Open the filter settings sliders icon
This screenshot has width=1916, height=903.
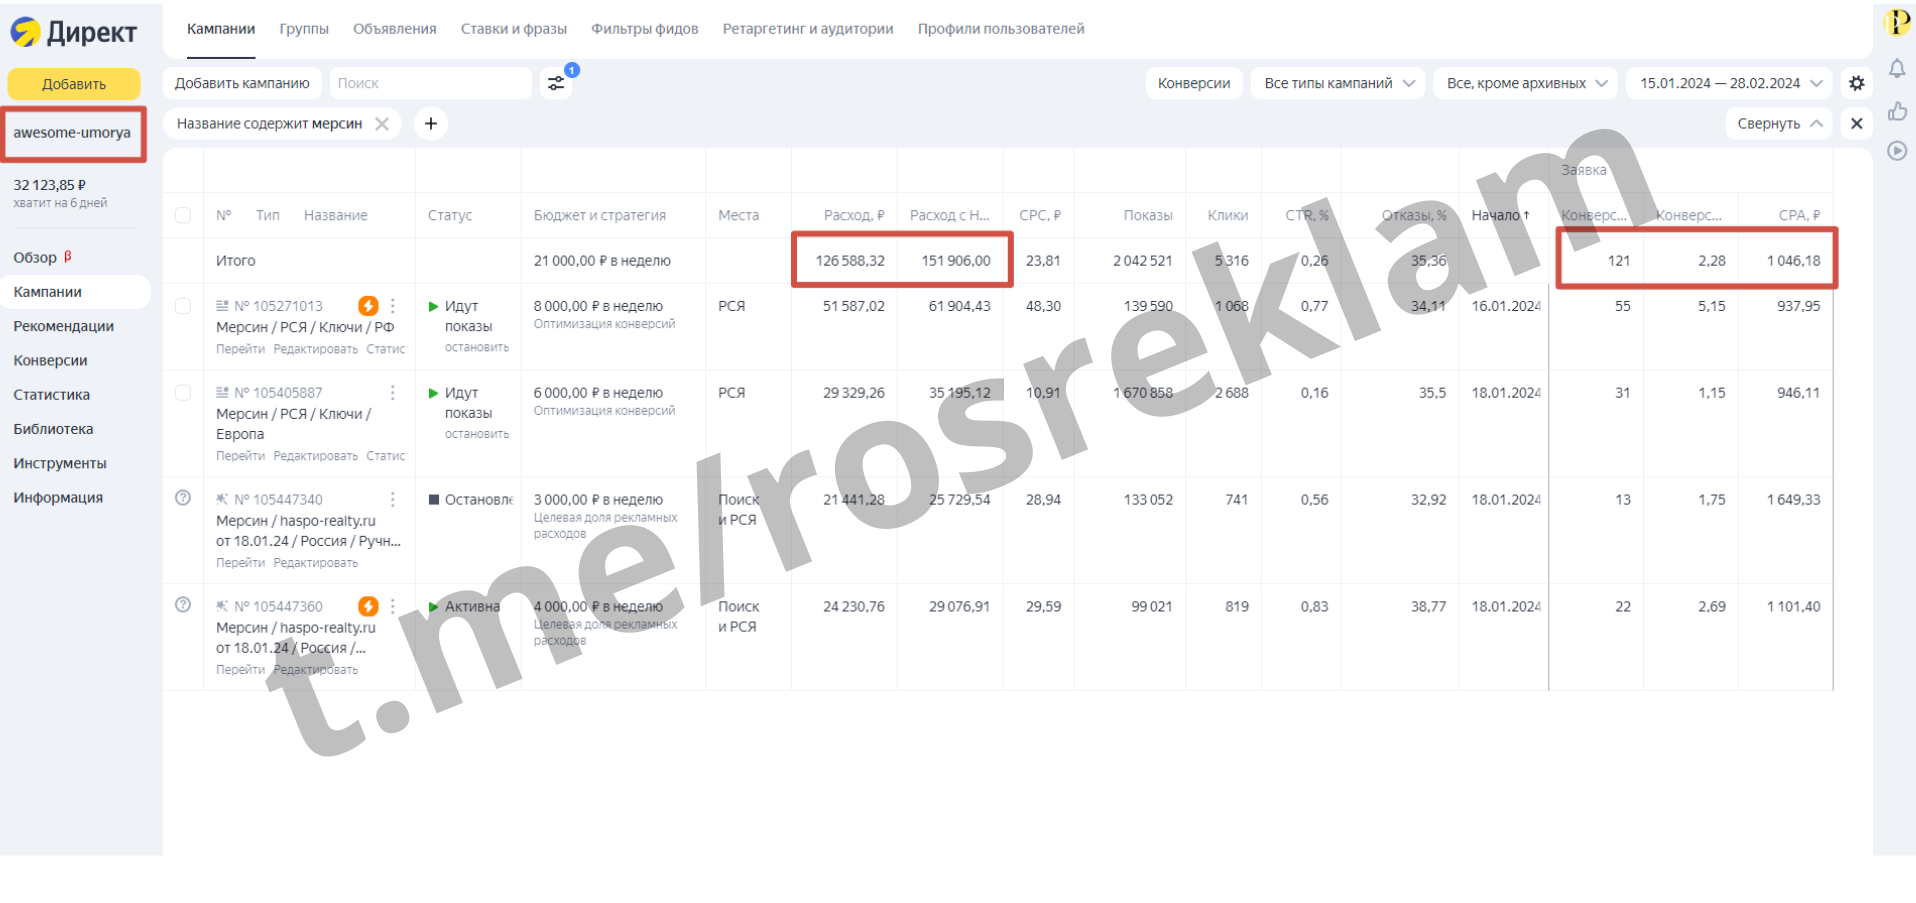tap(556, 84)
